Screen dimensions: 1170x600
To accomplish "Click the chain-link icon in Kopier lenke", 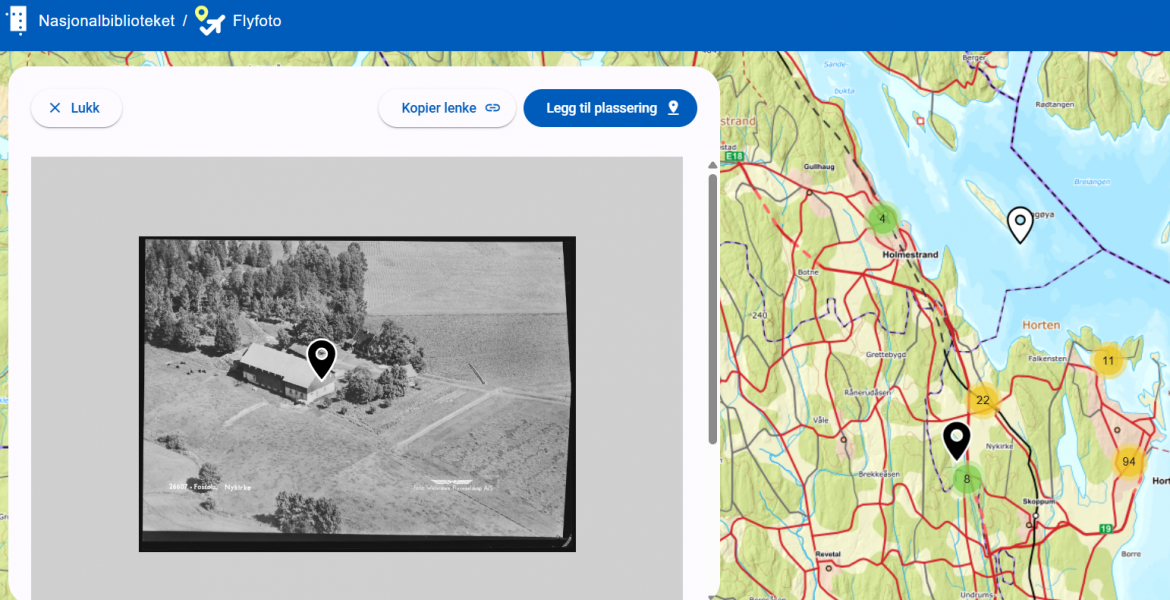I will click(x=493, y=108).
